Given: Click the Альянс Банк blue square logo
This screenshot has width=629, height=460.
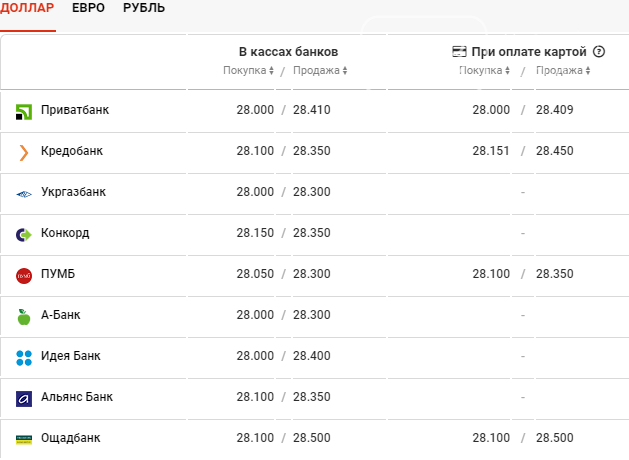Looking at the screenshot, I should click(x=24, y=399).
